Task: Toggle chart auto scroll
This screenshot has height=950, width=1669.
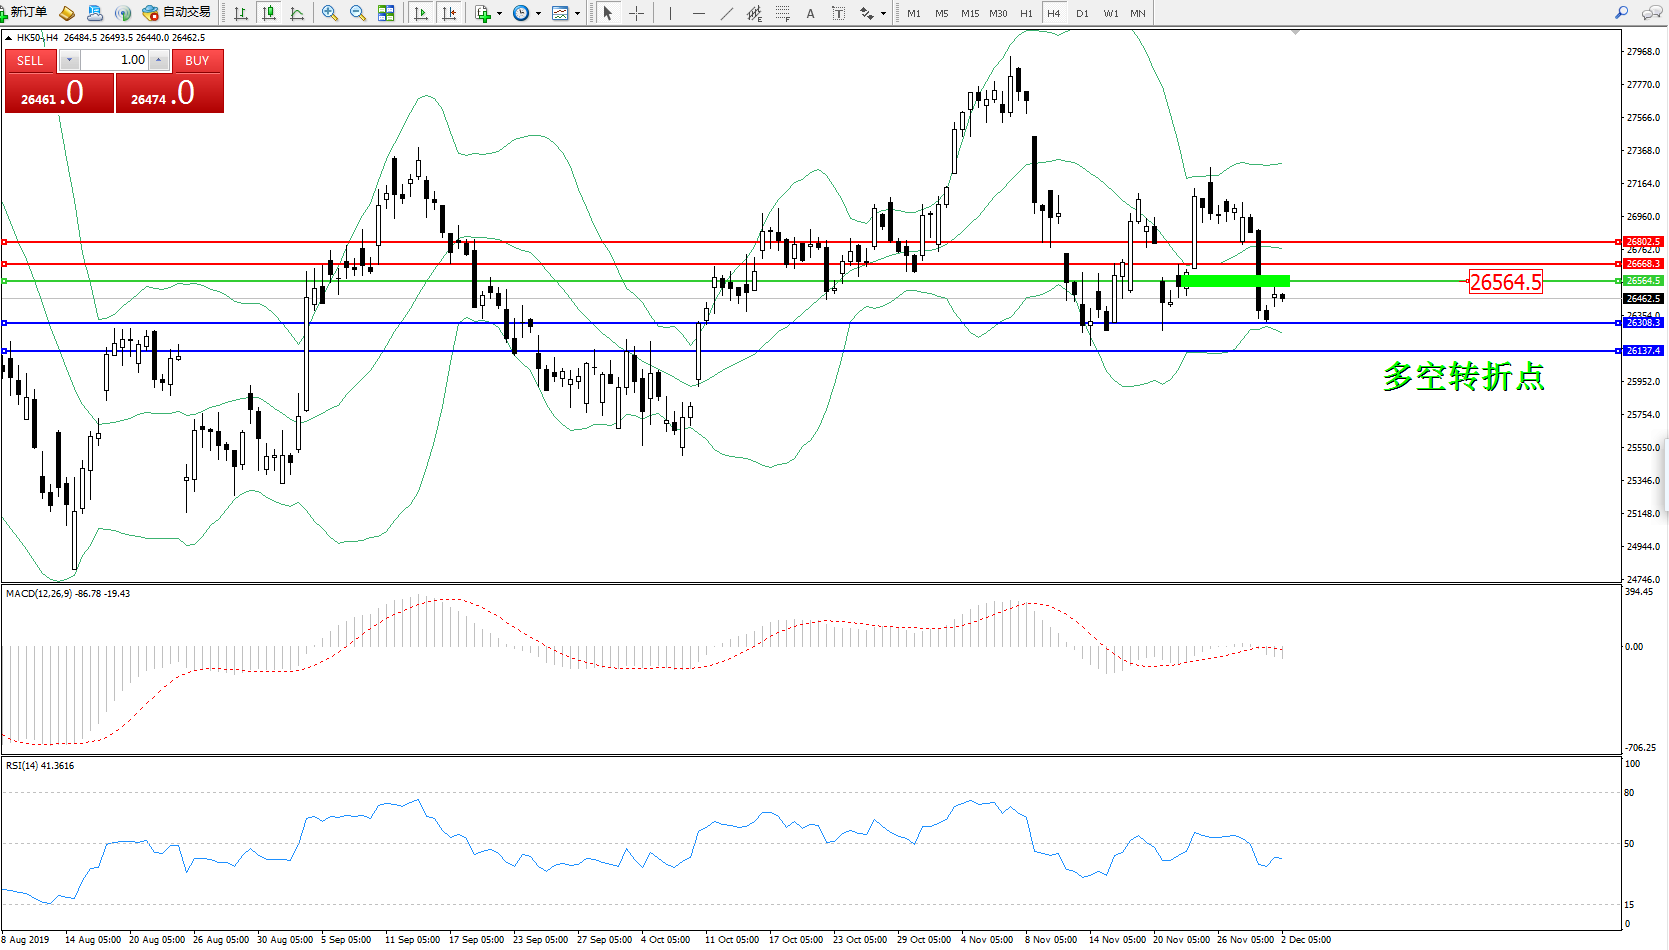Action: pos(421,13)
